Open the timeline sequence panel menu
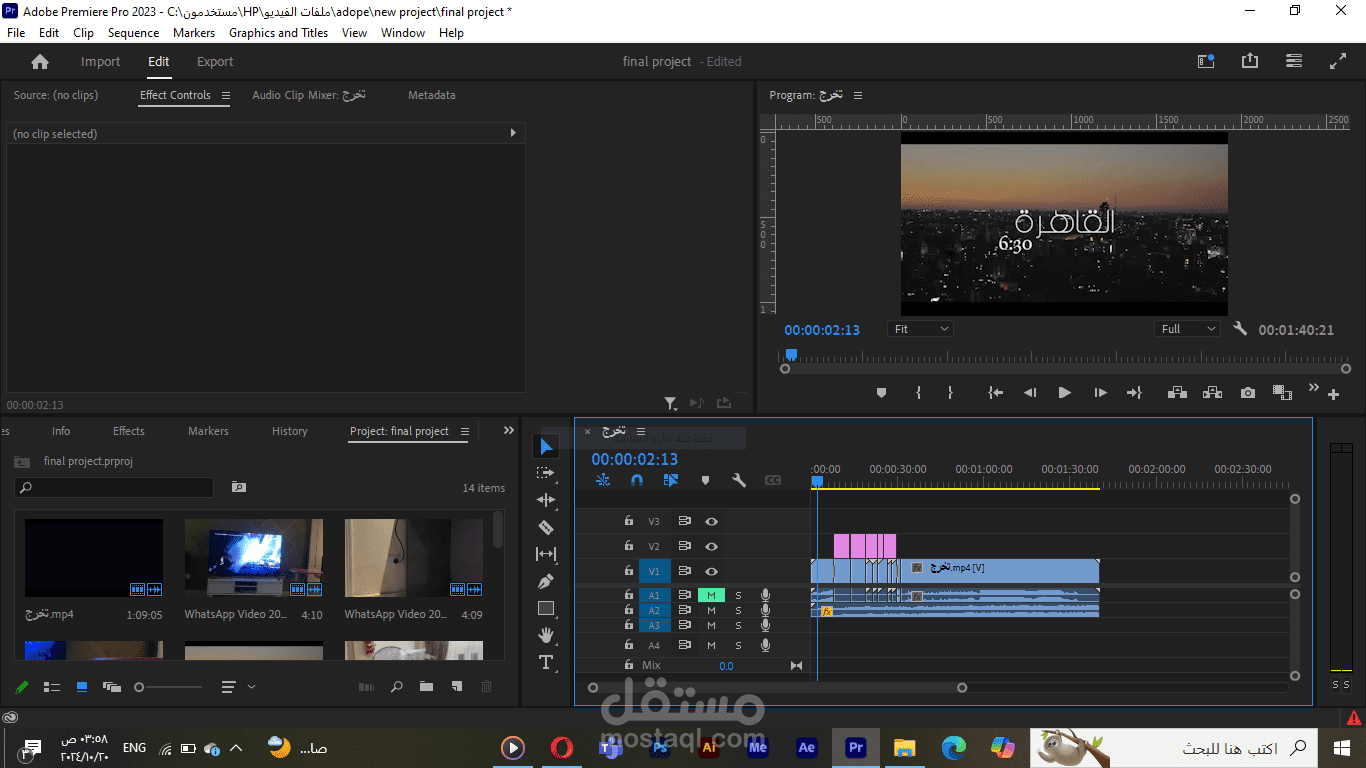The height and width of the screenshot is (768, 1366). tap(641, 432)
